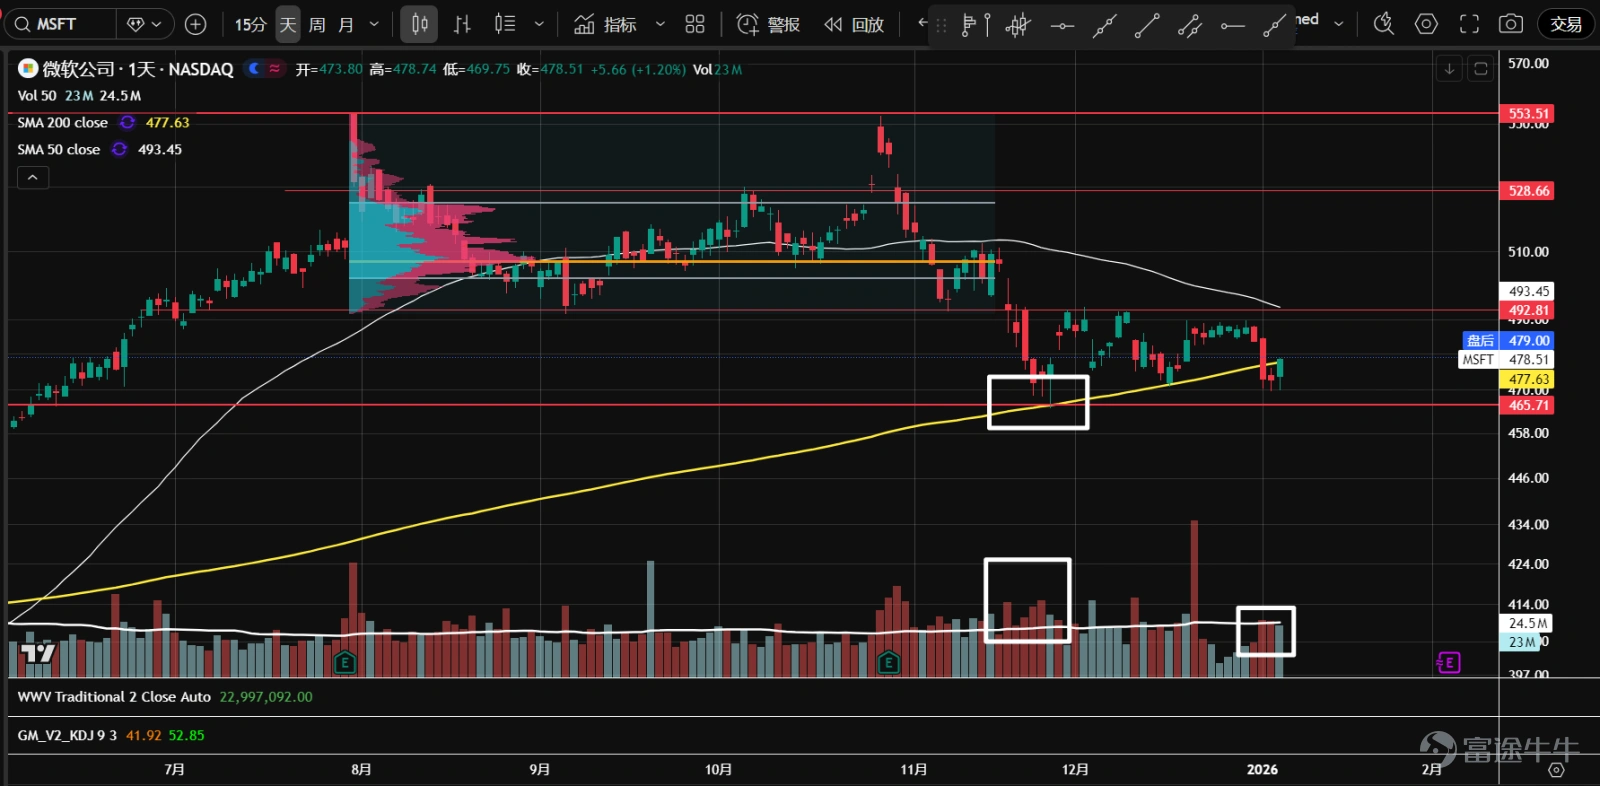Open time axis settings gear icon
Screen dimensions: 1600x786
[1556, 769]
